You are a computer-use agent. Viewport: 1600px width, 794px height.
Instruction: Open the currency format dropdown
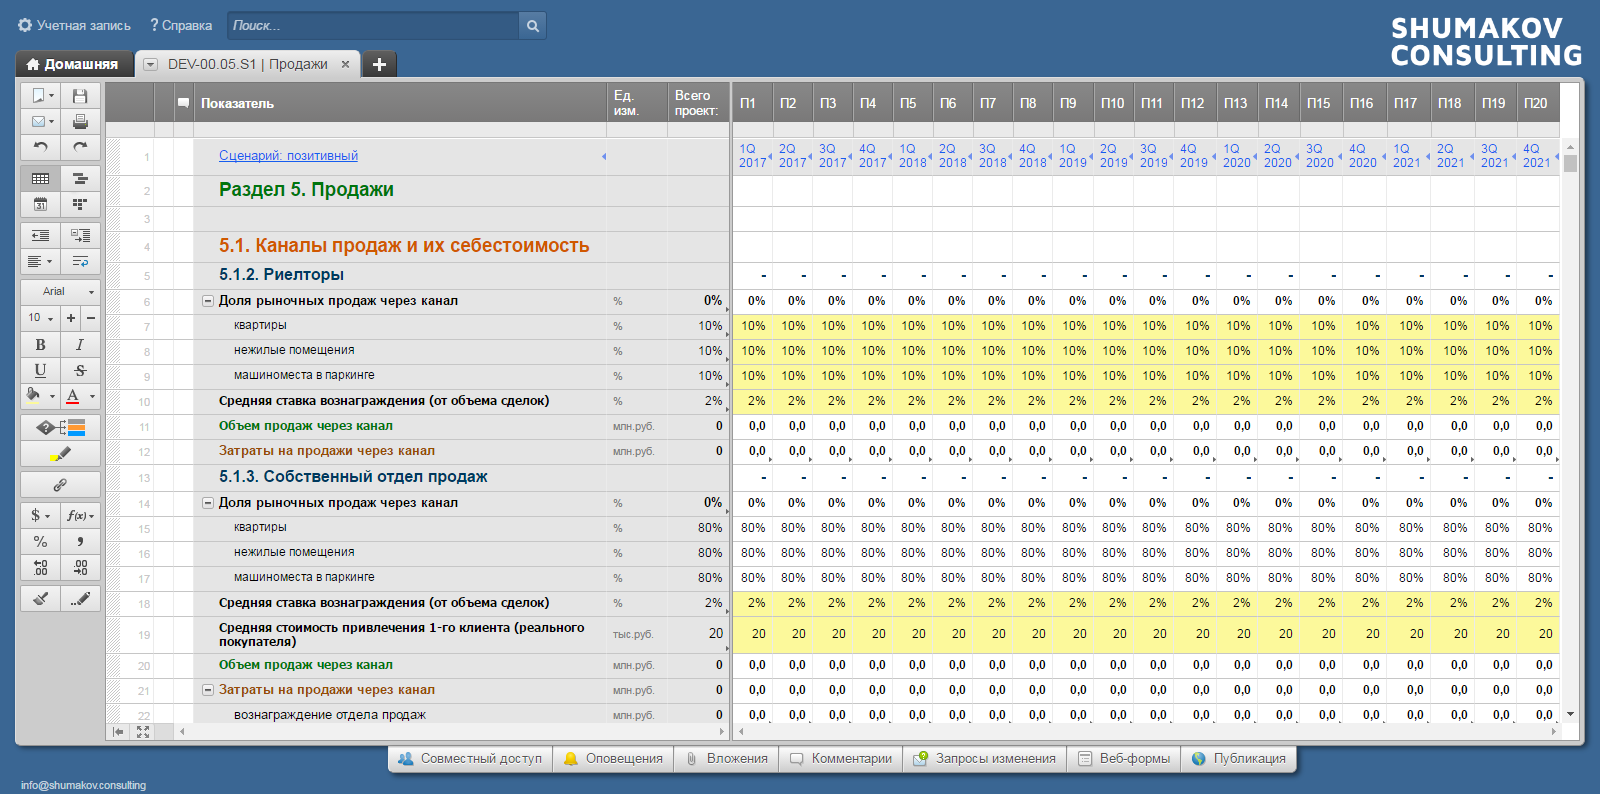(x=40, y=515)
